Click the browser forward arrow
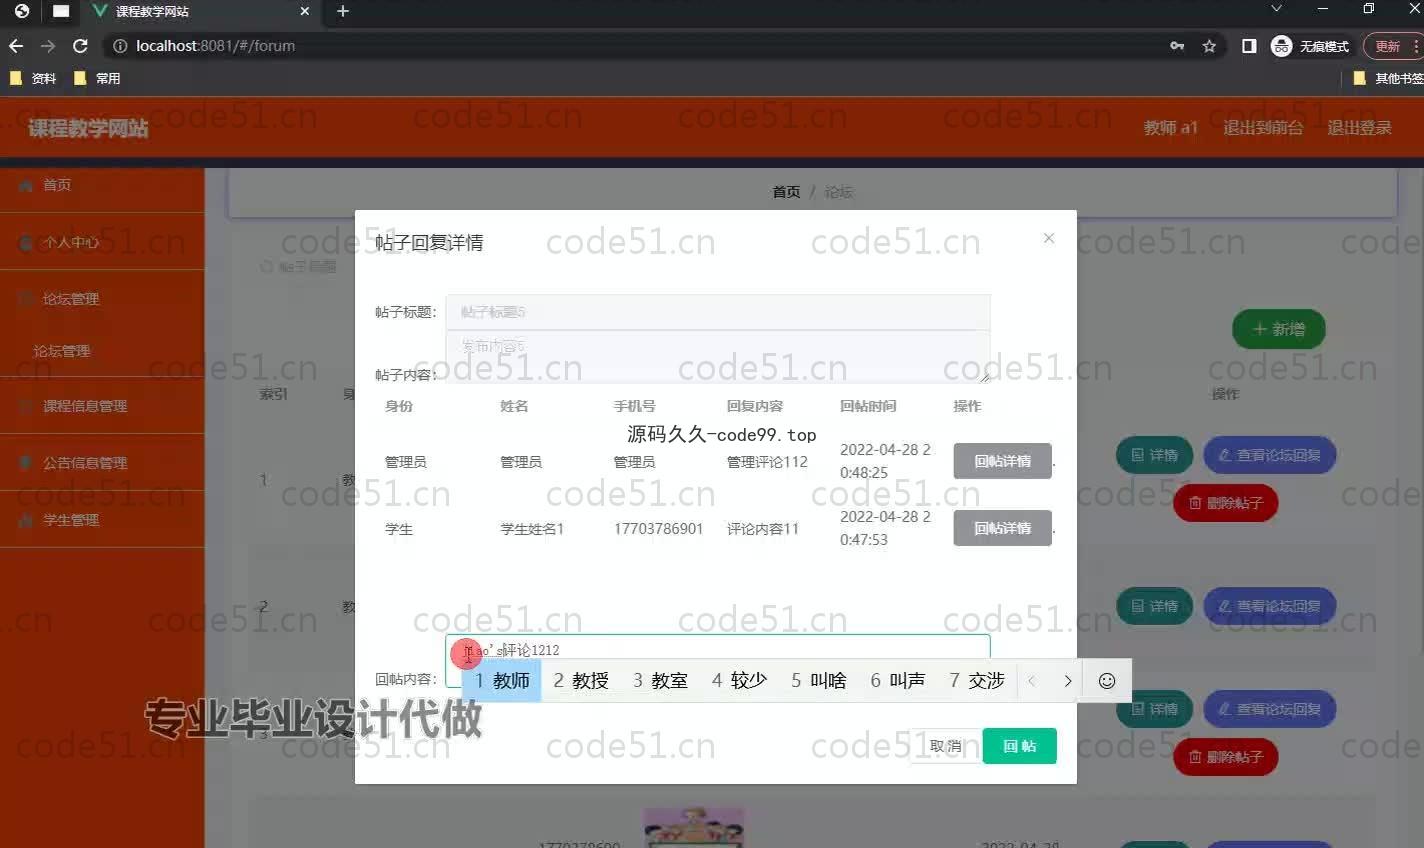 coord(48,46)
